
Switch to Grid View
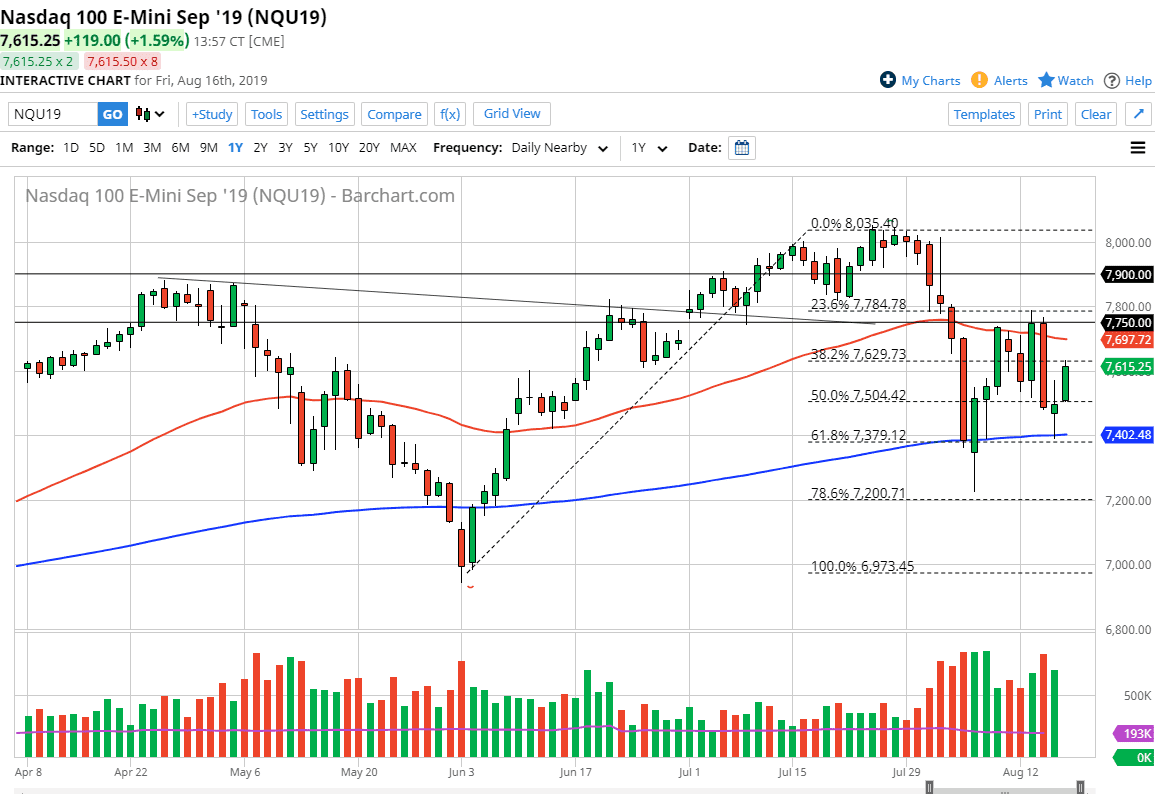coord(511,113)
